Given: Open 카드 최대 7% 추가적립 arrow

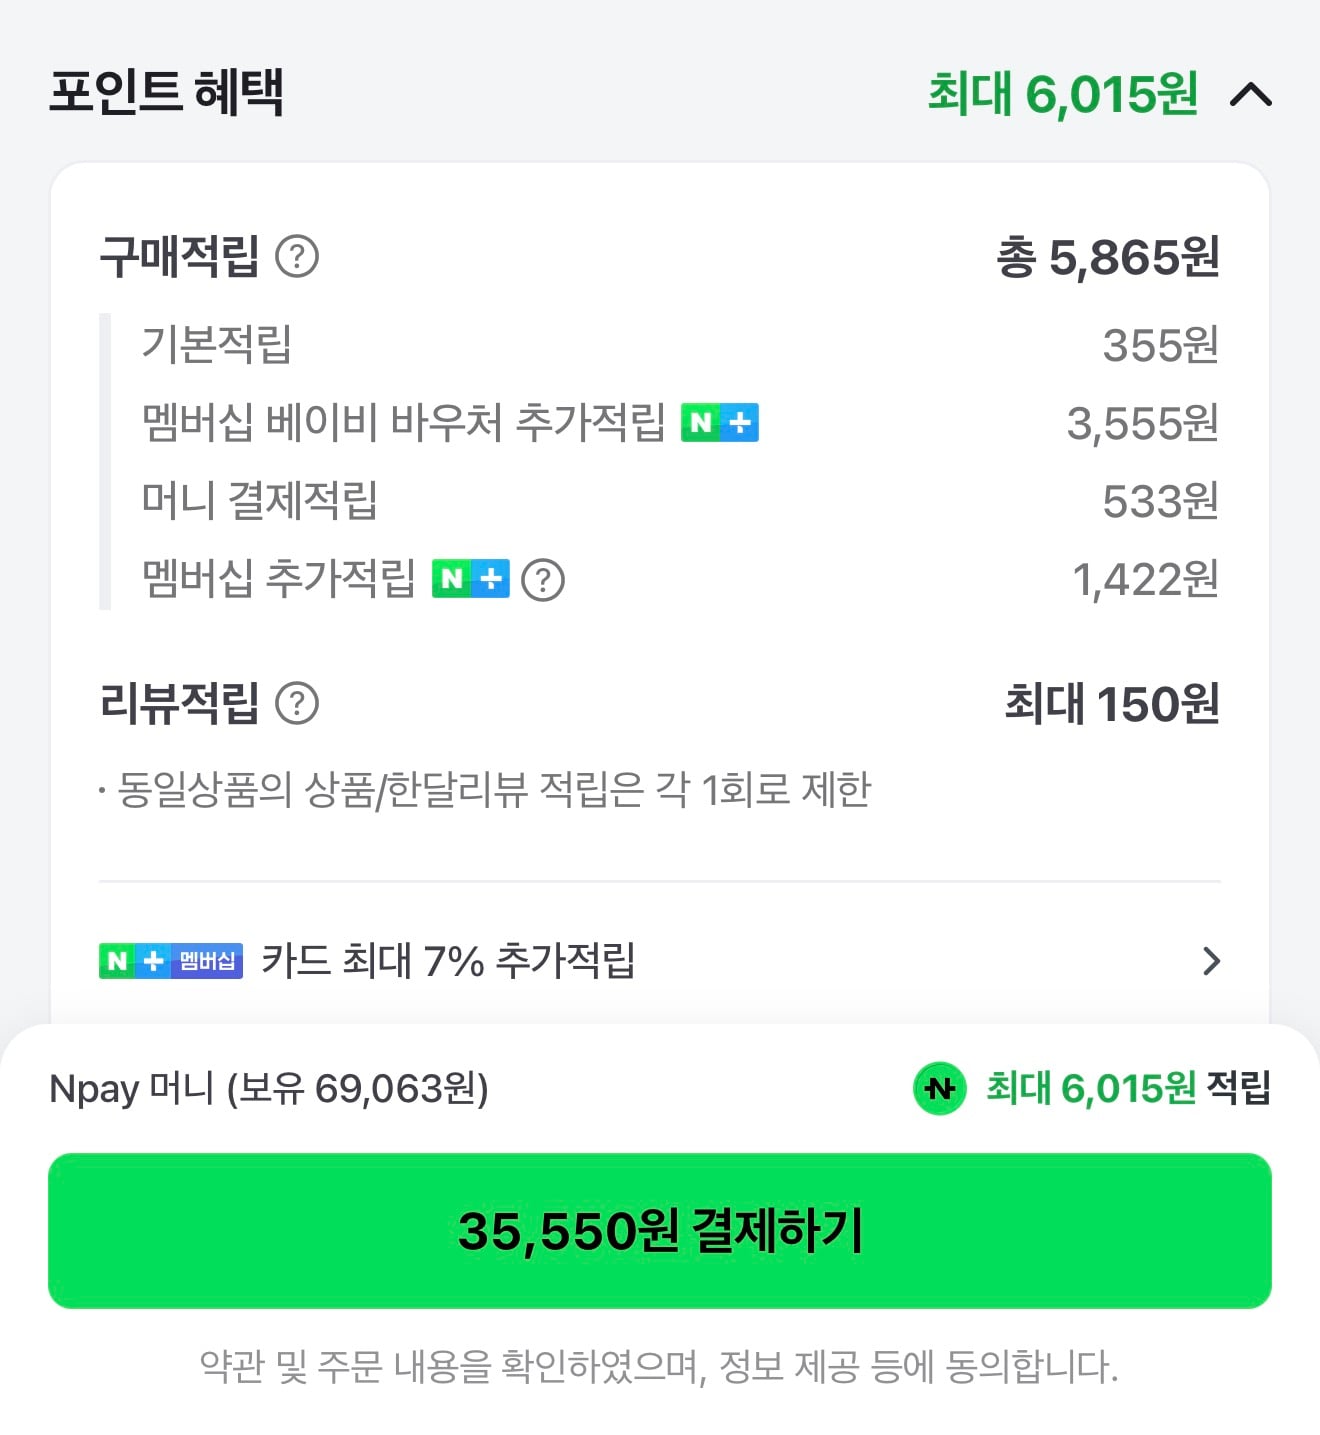Looking at the screenshot, I should coord(1211,961).
